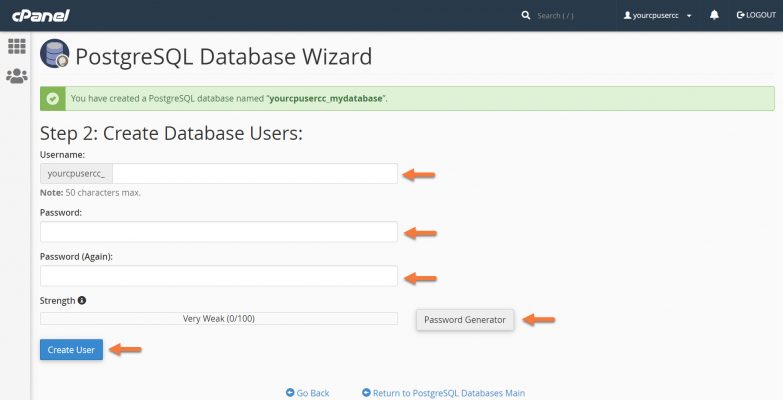
Task: Click the Very Weak strength meter bar
Action: tap(219, 319)
